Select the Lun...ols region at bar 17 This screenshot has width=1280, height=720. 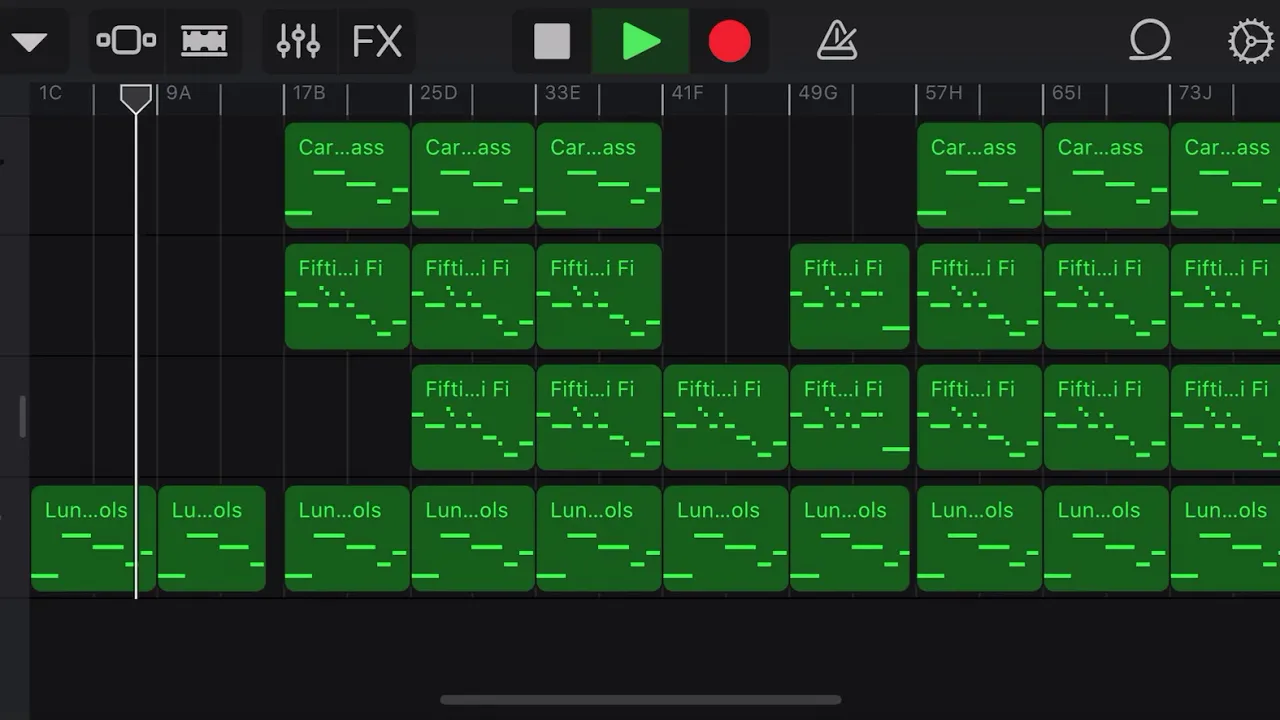coord(347,539)
